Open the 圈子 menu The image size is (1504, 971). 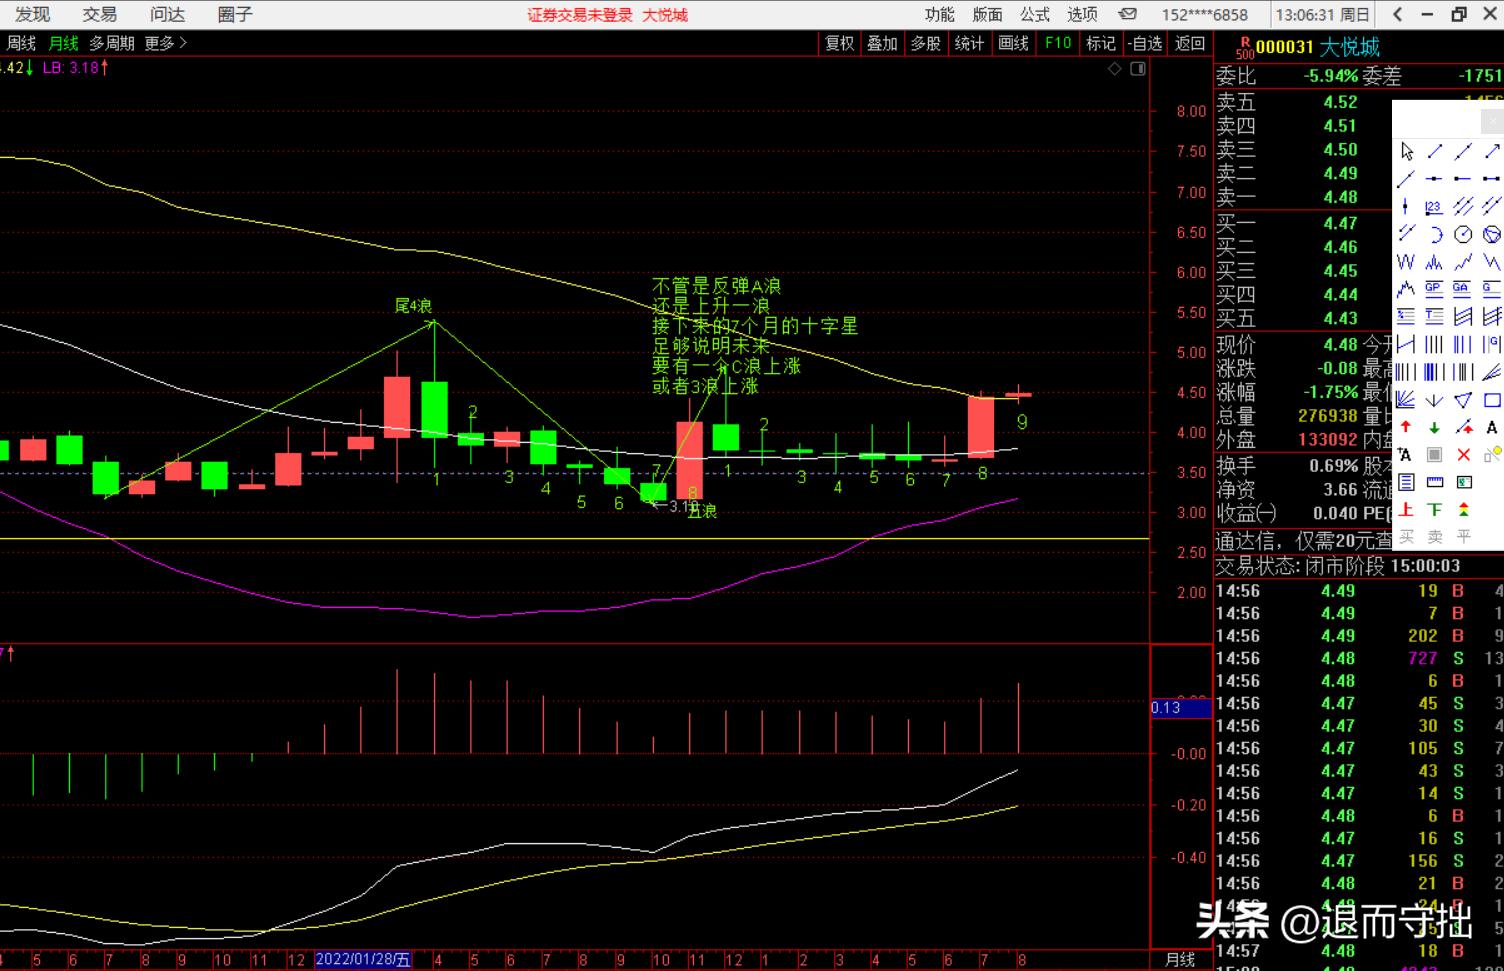tap(235, 14)
